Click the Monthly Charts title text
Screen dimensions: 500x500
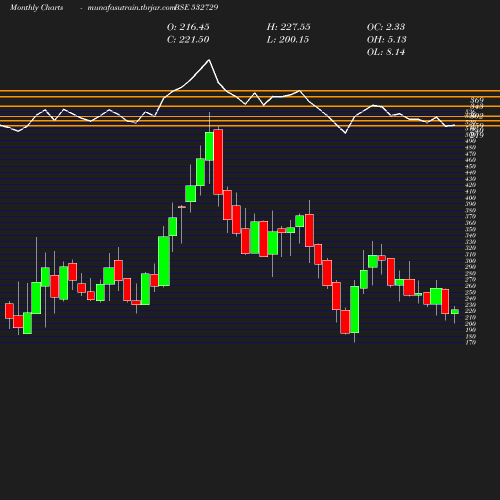tap(36, 7)
